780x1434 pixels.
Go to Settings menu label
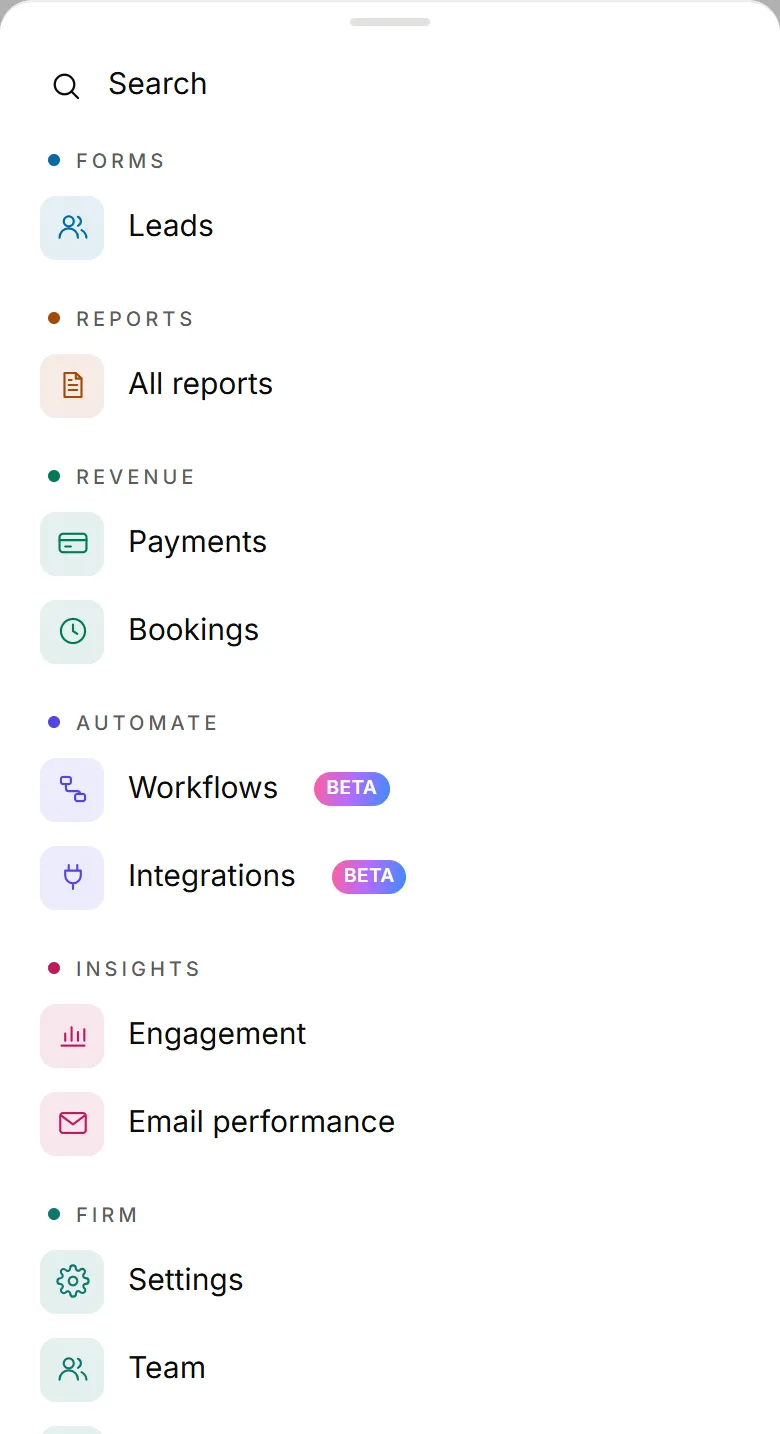click(186, 1280)
